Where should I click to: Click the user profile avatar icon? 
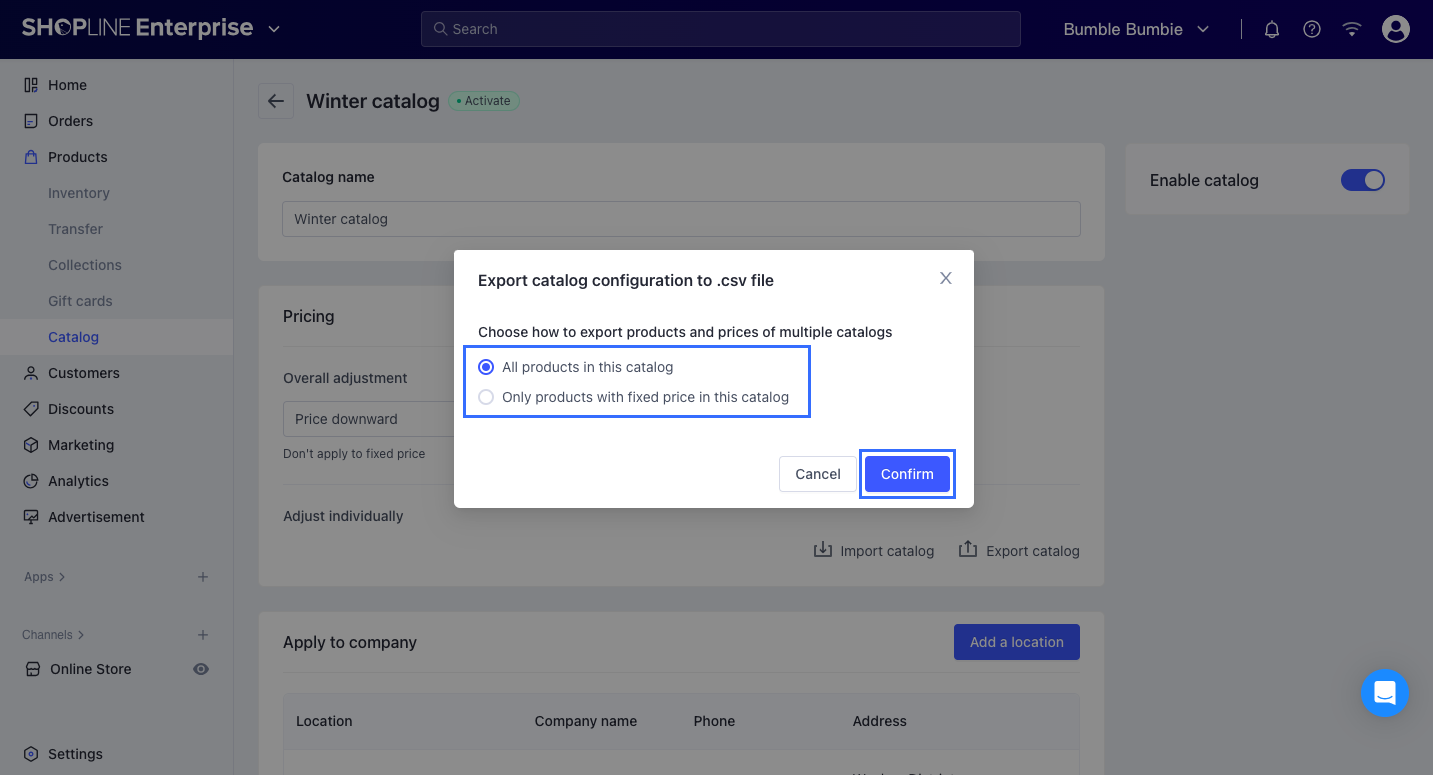(1395, 29)
